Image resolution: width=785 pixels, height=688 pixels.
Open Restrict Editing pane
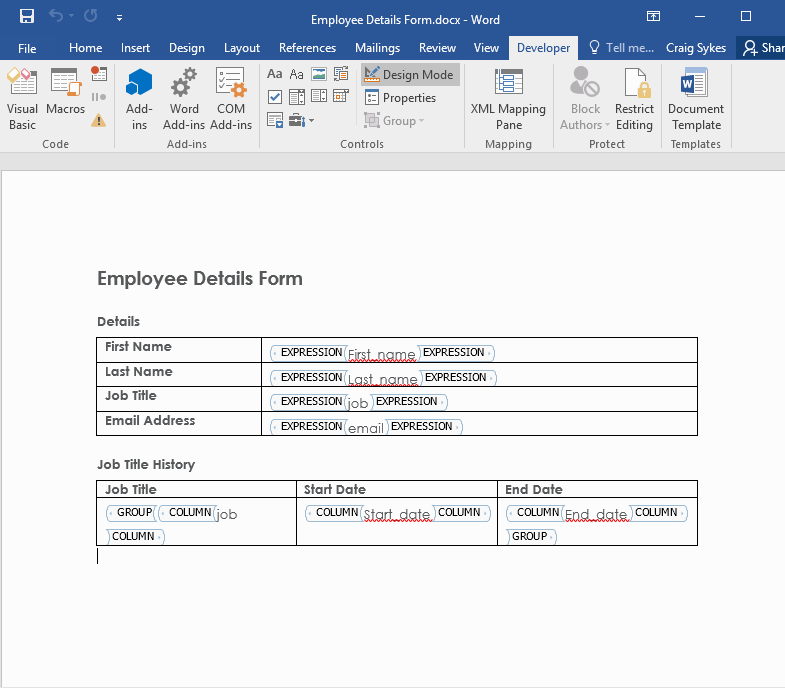[x=634, y=99]
